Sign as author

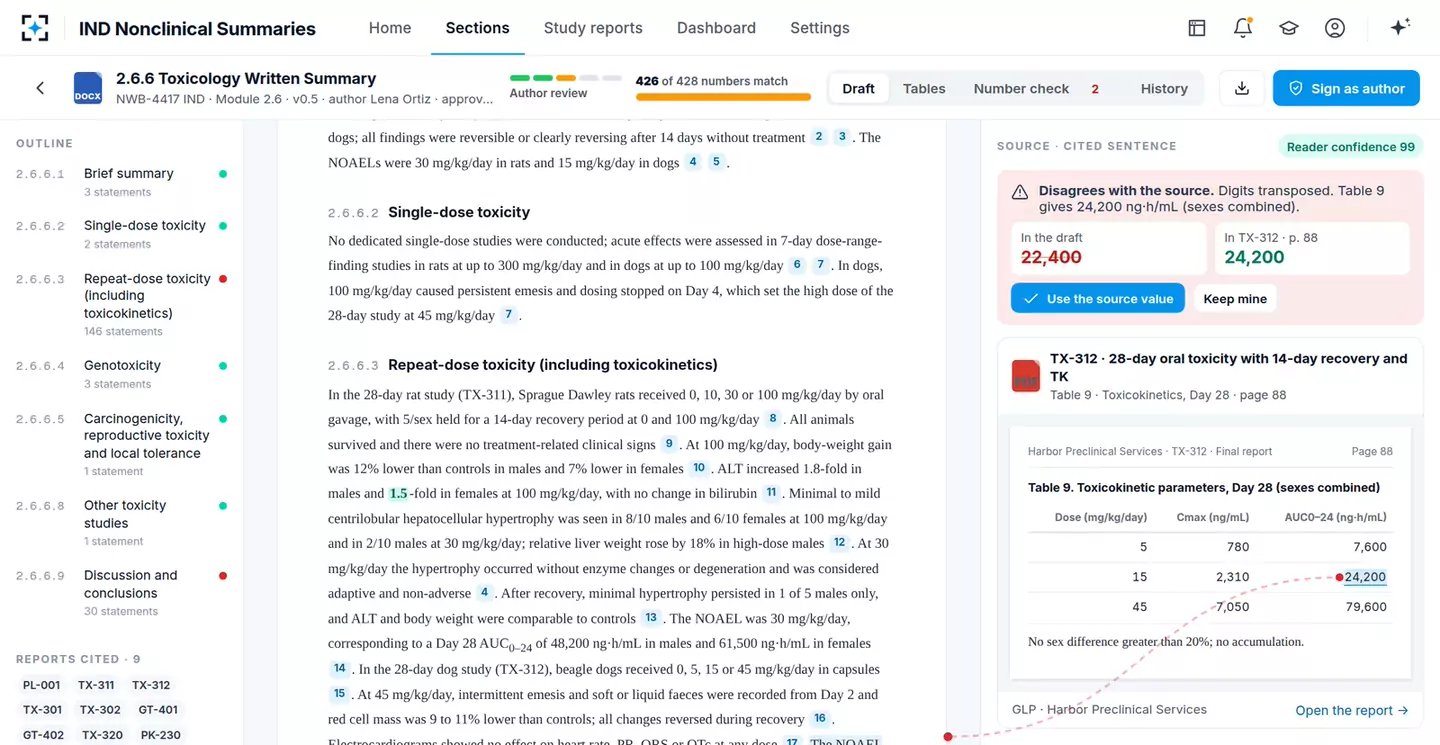(x=1346, y=88)
